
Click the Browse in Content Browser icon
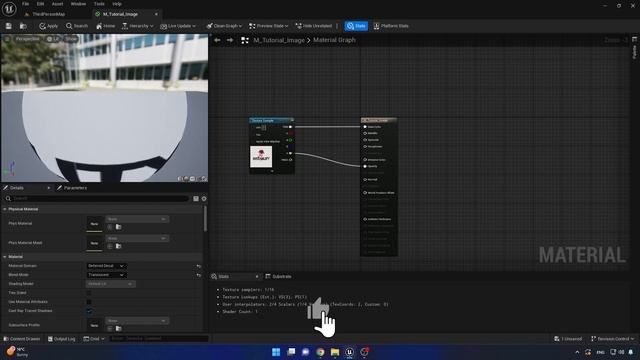pos(23,26)
